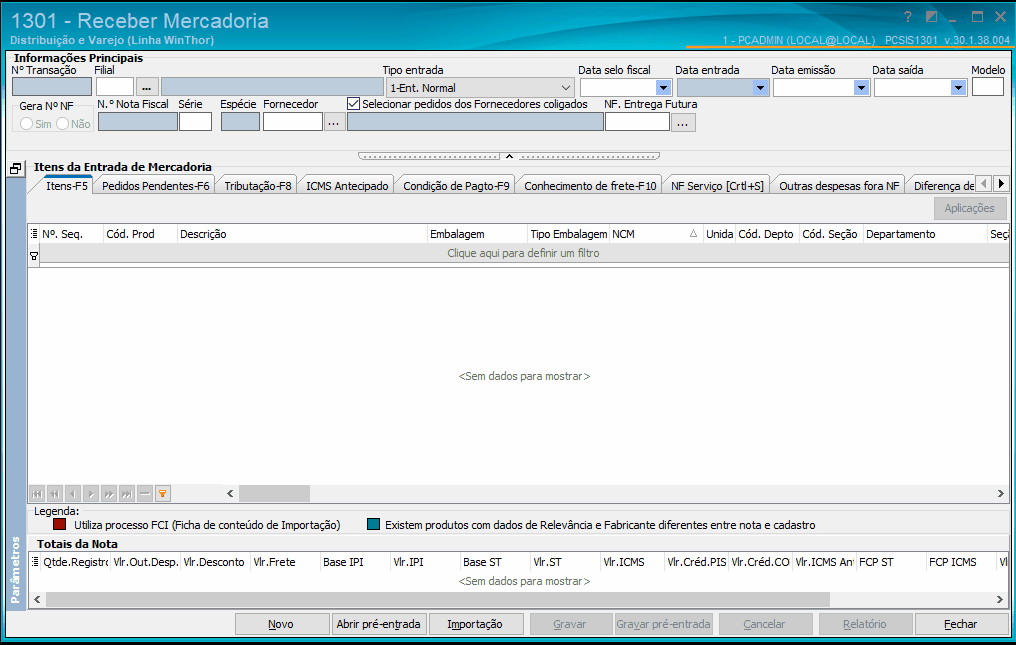Click the Gravar button
The height and width of the screenshot is (645, 1016).
click(x=570, y=624)
